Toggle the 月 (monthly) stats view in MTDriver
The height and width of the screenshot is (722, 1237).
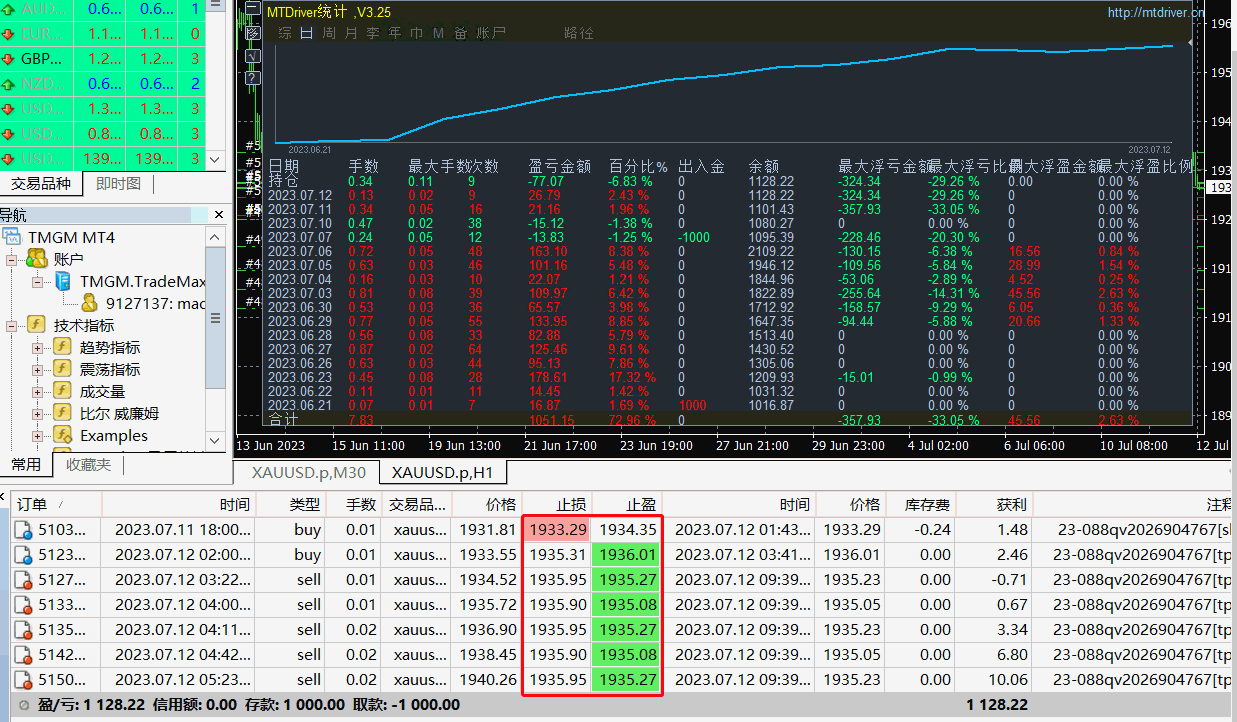point(350,33)
